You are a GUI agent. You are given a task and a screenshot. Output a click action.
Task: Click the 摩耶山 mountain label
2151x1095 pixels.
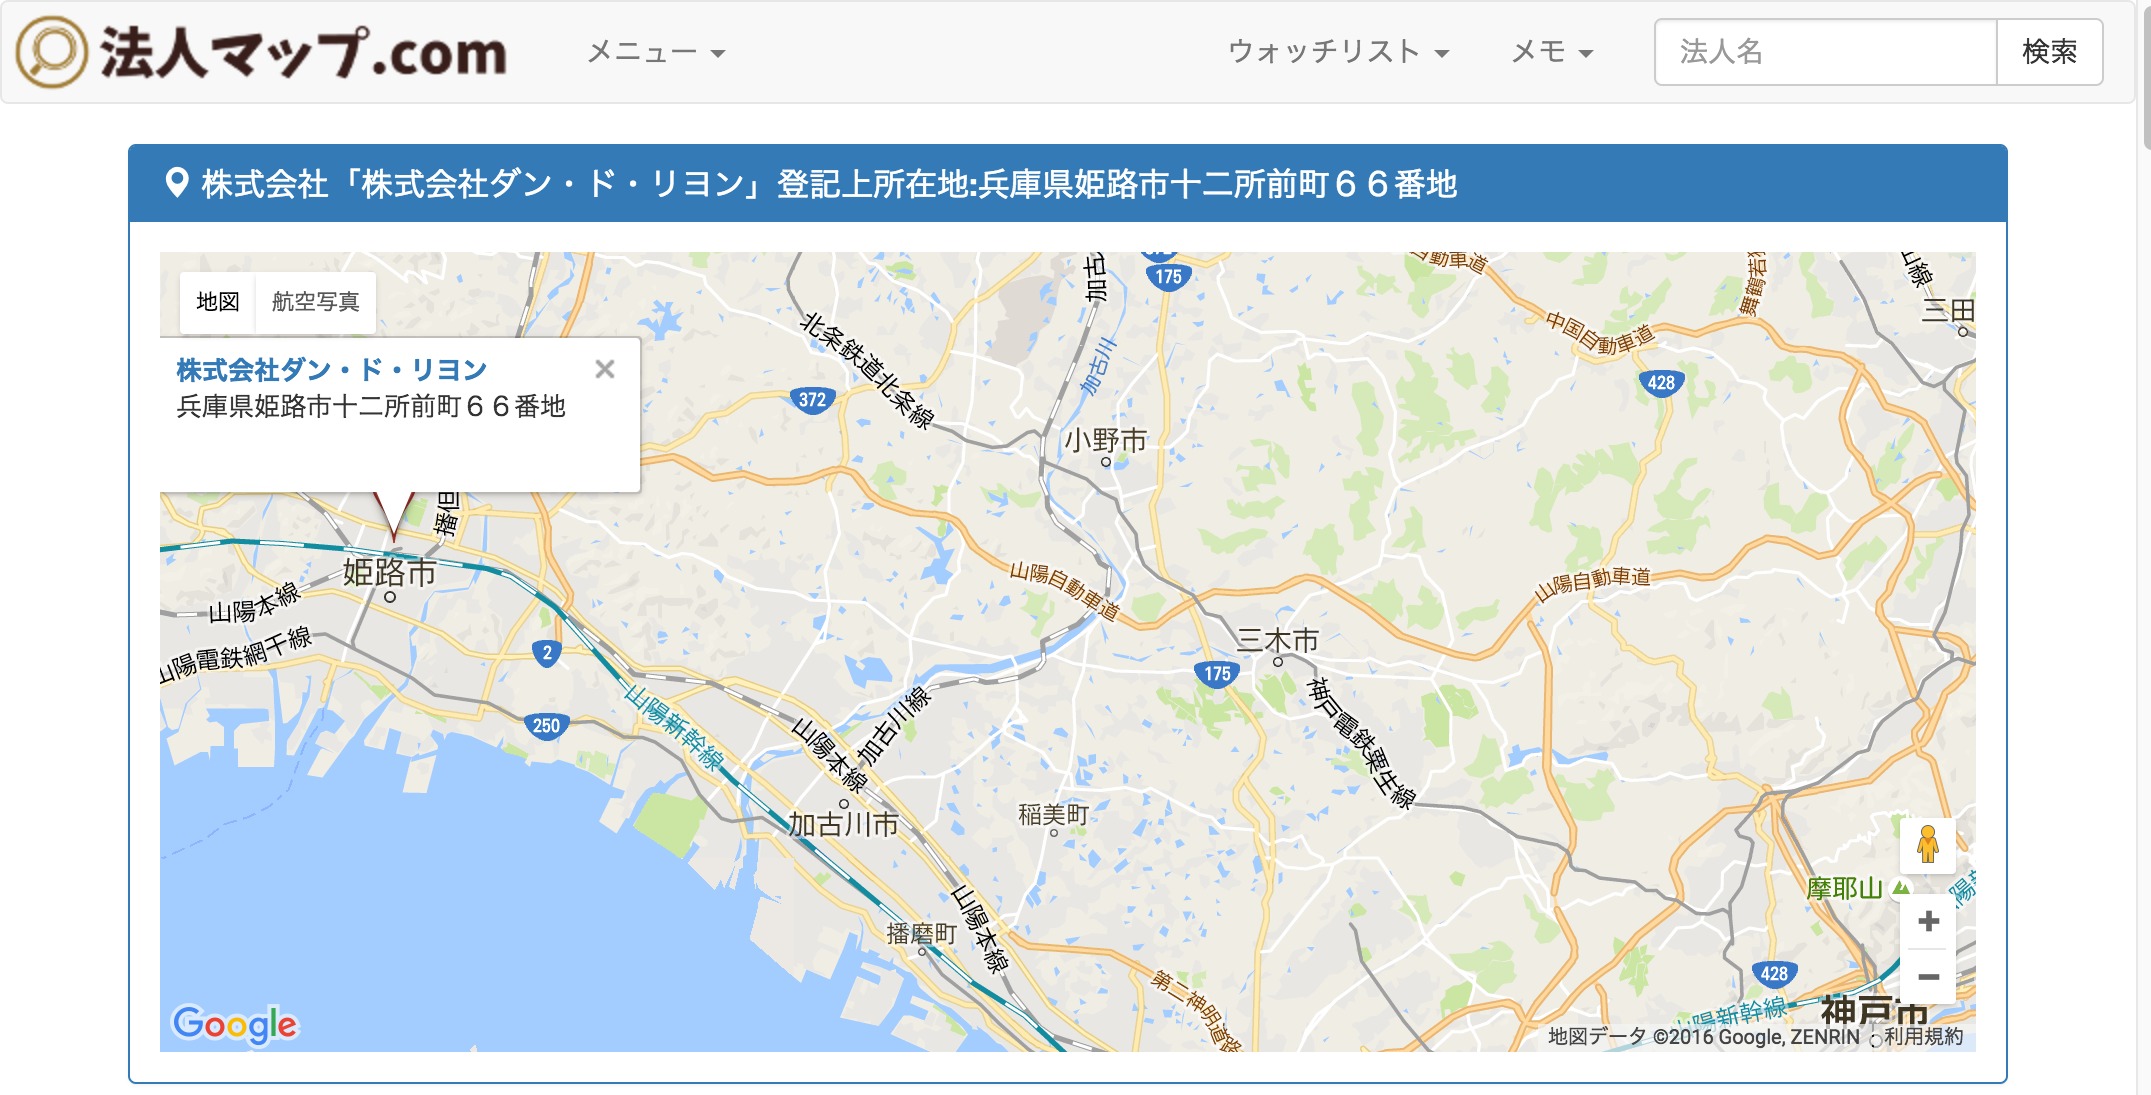[x=1845, y=888]
